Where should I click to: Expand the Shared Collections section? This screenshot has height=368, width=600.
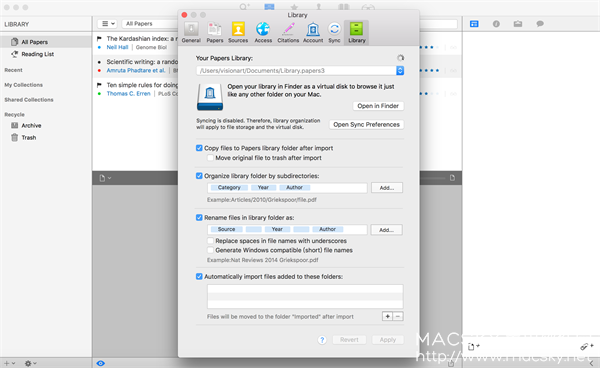click(29, 100)
